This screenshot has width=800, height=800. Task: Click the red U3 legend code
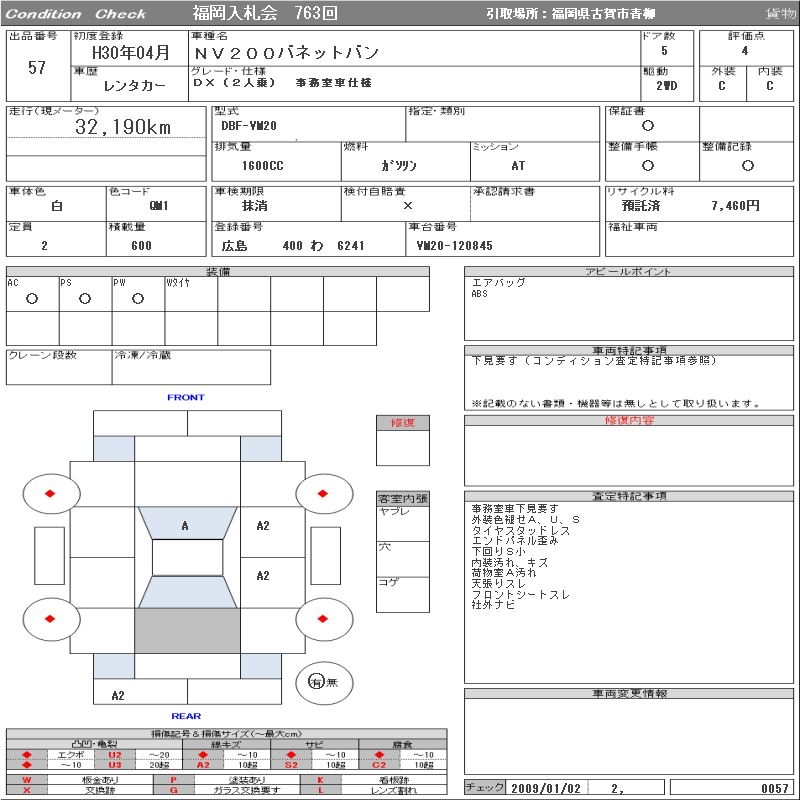(x=115, y=765)
